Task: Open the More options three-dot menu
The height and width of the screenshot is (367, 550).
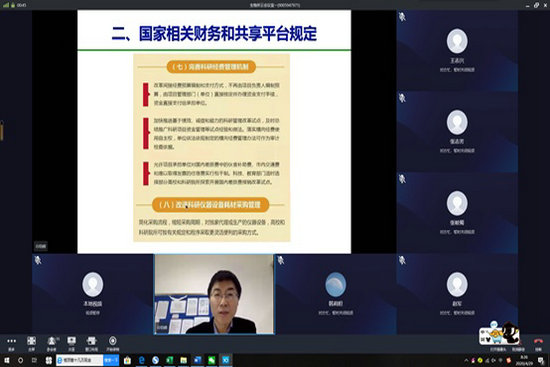Action: pos(11,341)
